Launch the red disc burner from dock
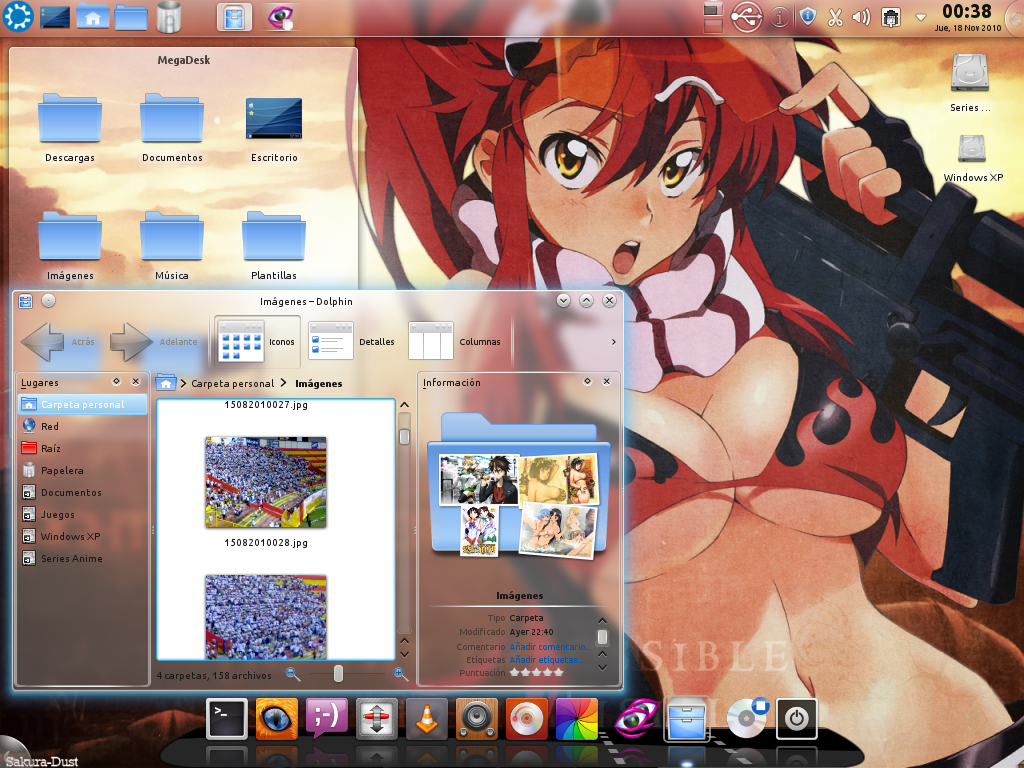This screenshot has height=768, width=1024. pyautogui.click(x=526, y=718)
